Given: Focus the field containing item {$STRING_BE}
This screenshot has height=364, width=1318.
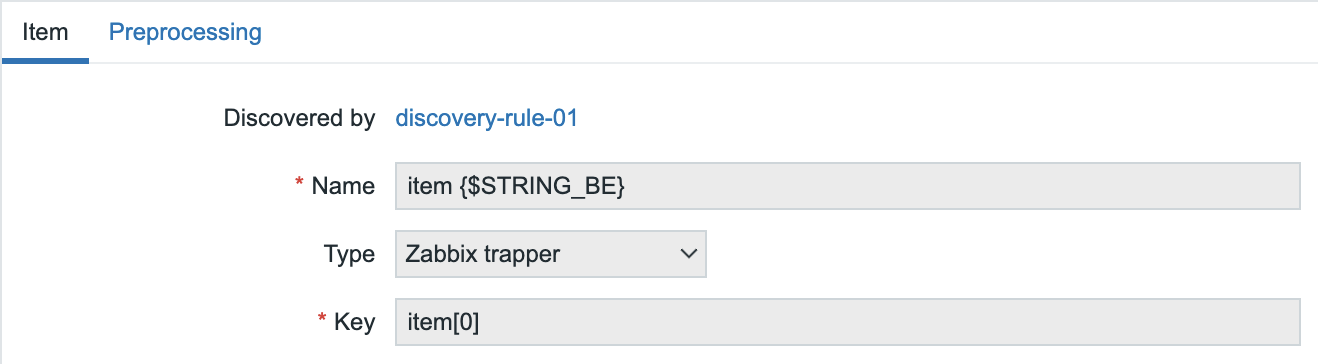Looking at the screenshot, I should (848, 186).
